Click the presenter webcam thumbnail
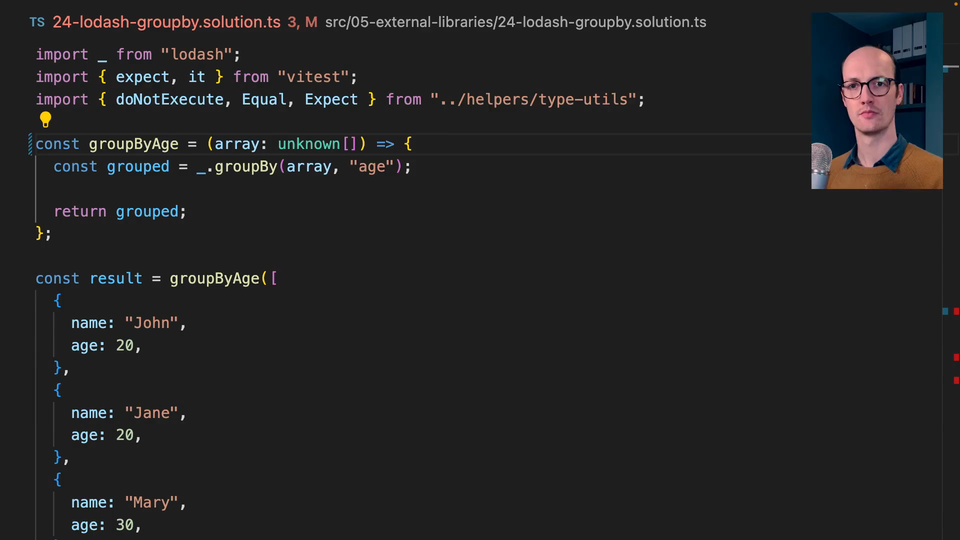Viewport: 960px width, 540px height. 876,100
